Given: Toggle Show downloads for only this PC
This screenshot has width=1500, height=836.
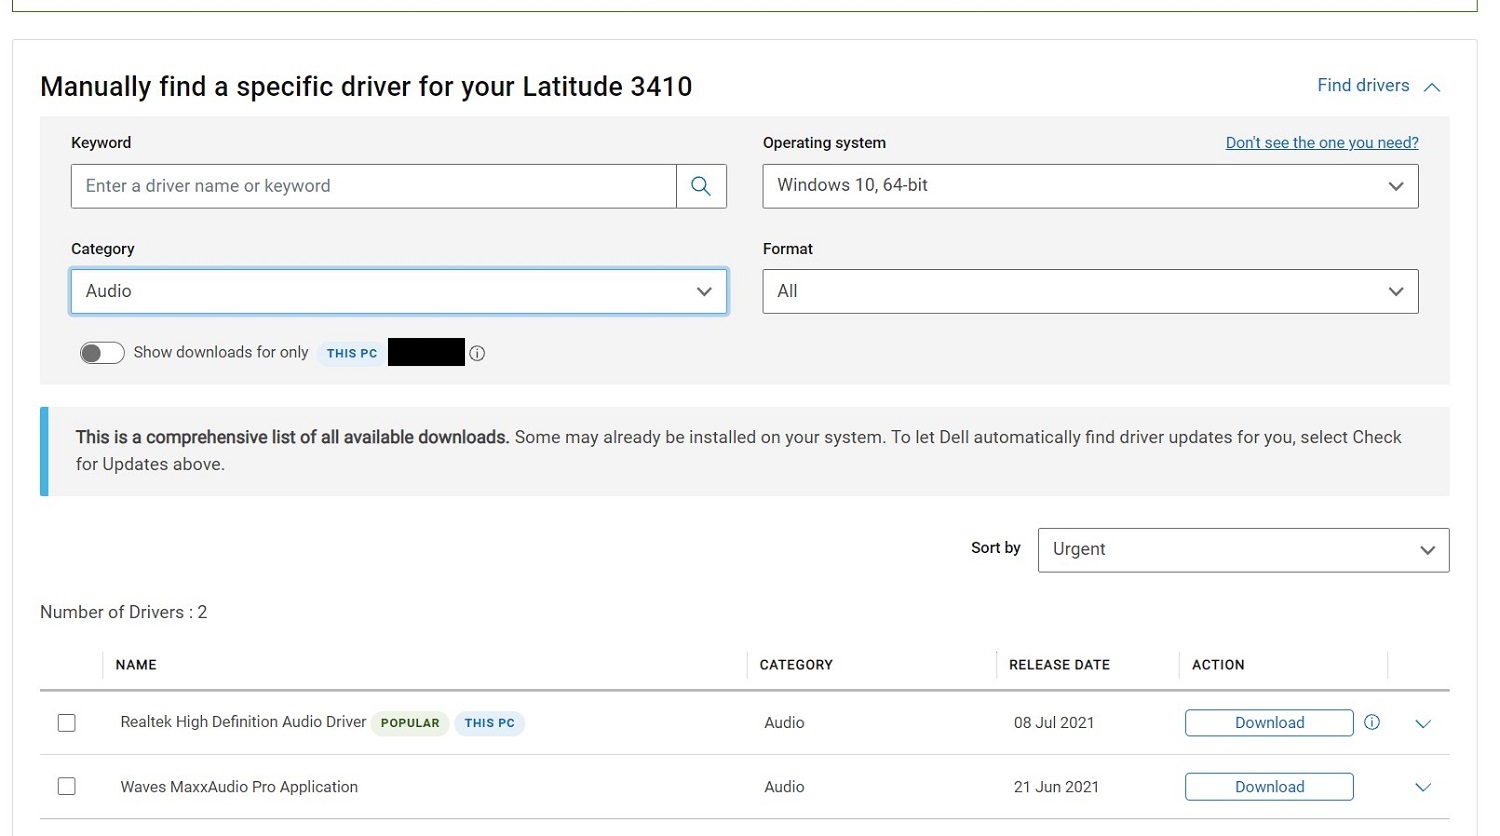Looking at the screenshot, I should [x=102, y=353].
